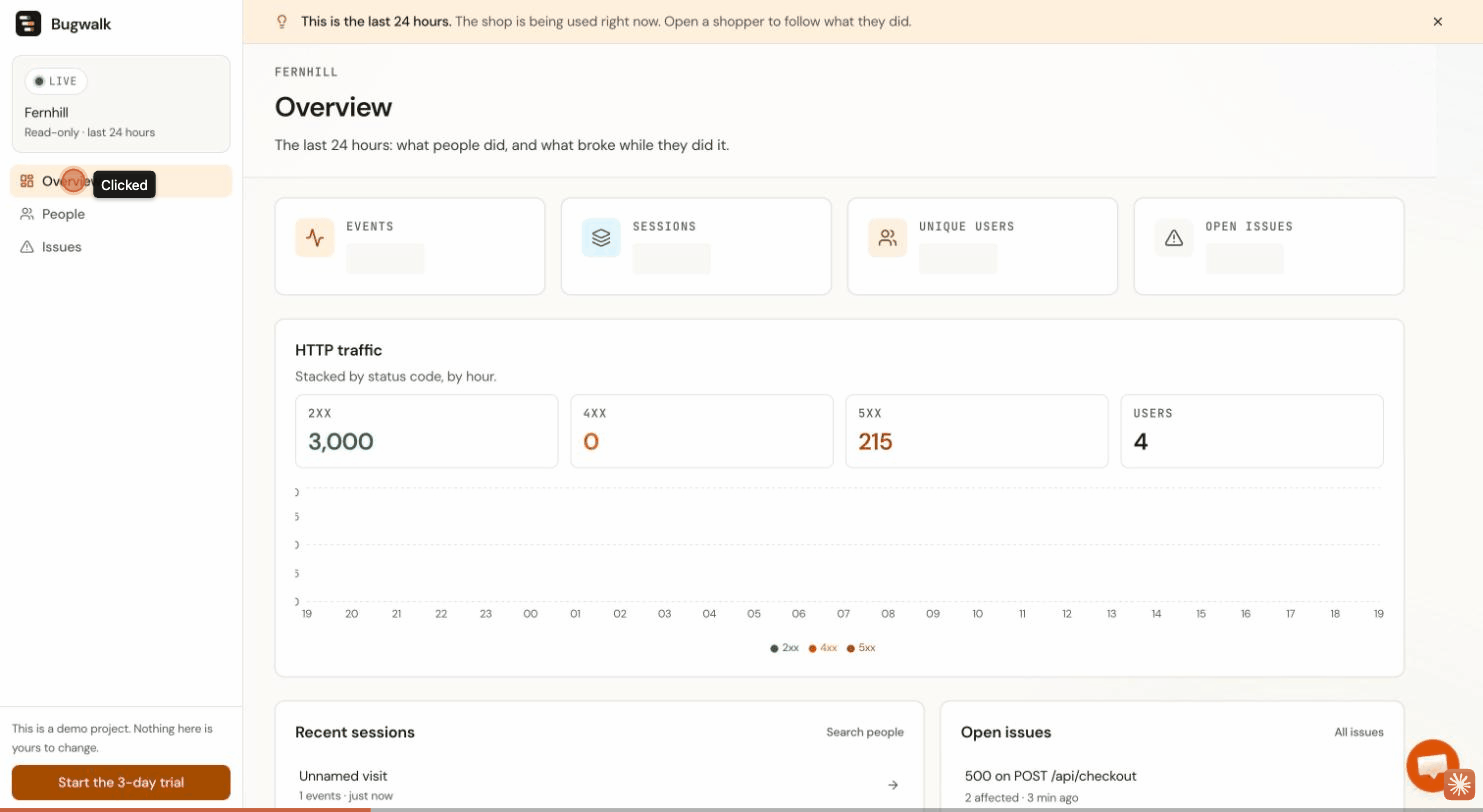
Task: Open the Unnamed visit session arrow
Action: pyautogui.click(x=893, y=785)
